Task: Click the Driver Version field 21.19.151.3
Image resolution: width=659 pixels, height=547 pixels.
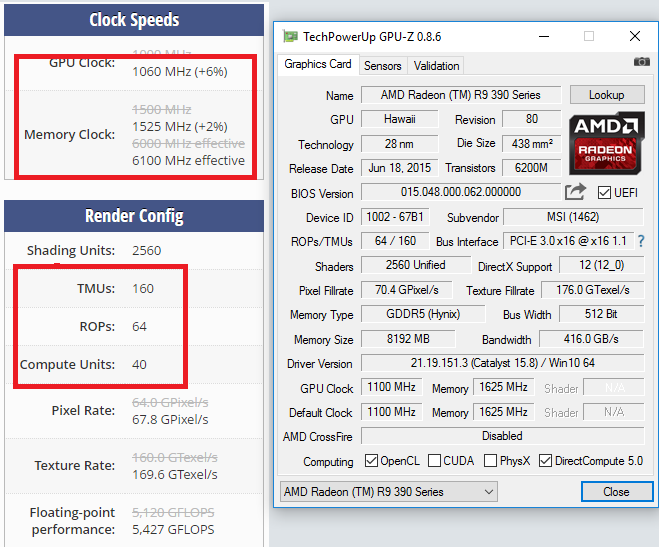Action: click(503, 363)
